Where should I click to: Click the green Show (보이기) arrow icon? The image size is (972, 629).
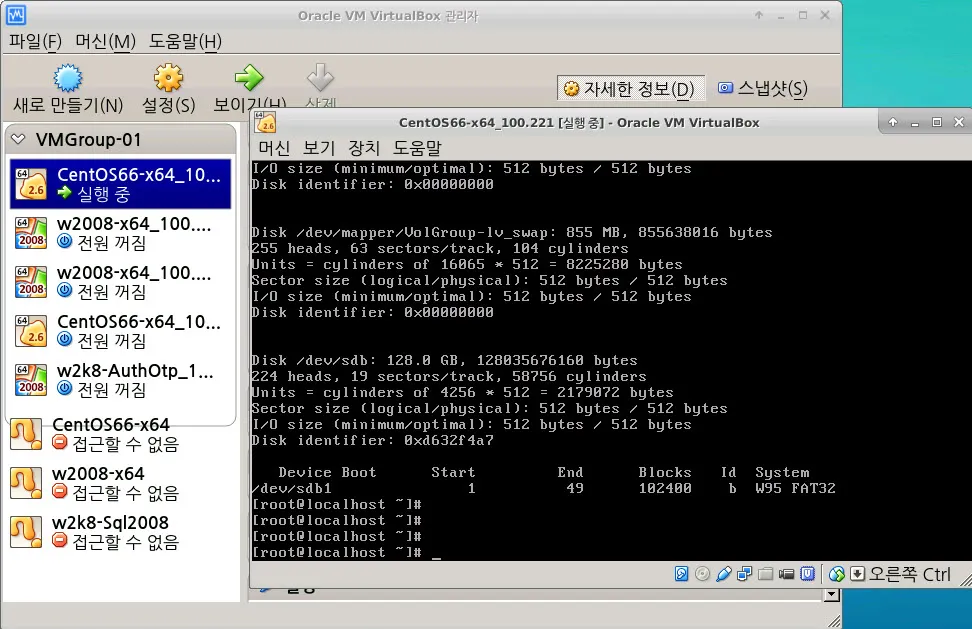pyautogui.click(x=249, y=78)
